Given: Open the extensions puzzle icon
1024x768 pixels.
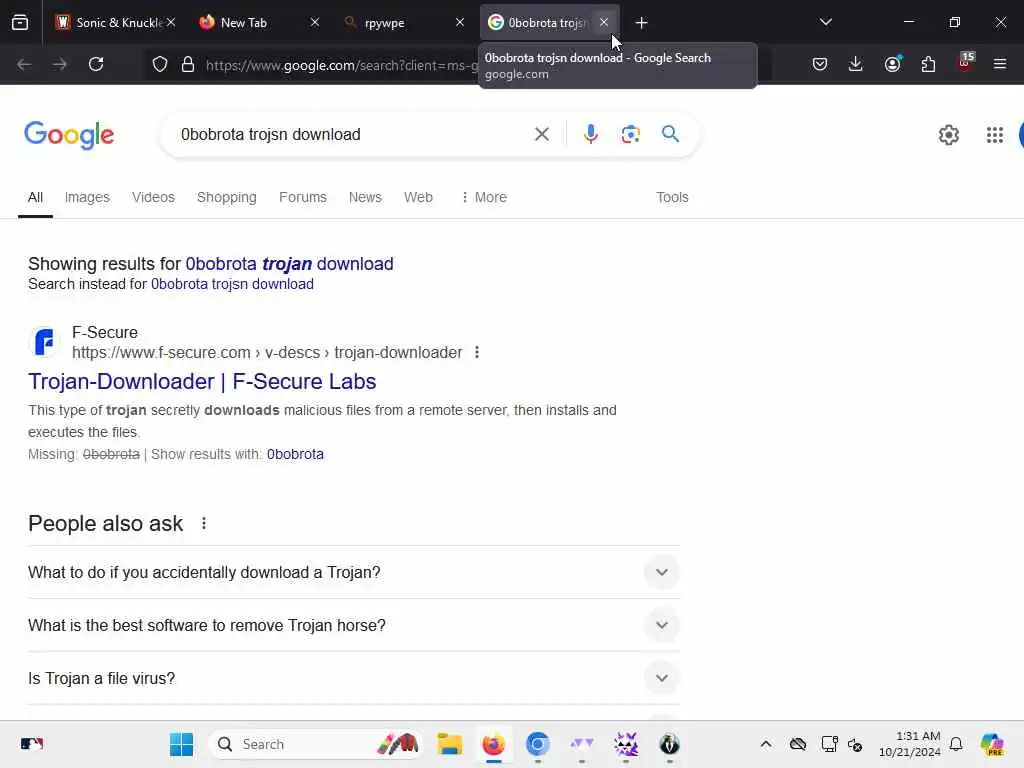Looking at the screenshot, I should [928, 64].
